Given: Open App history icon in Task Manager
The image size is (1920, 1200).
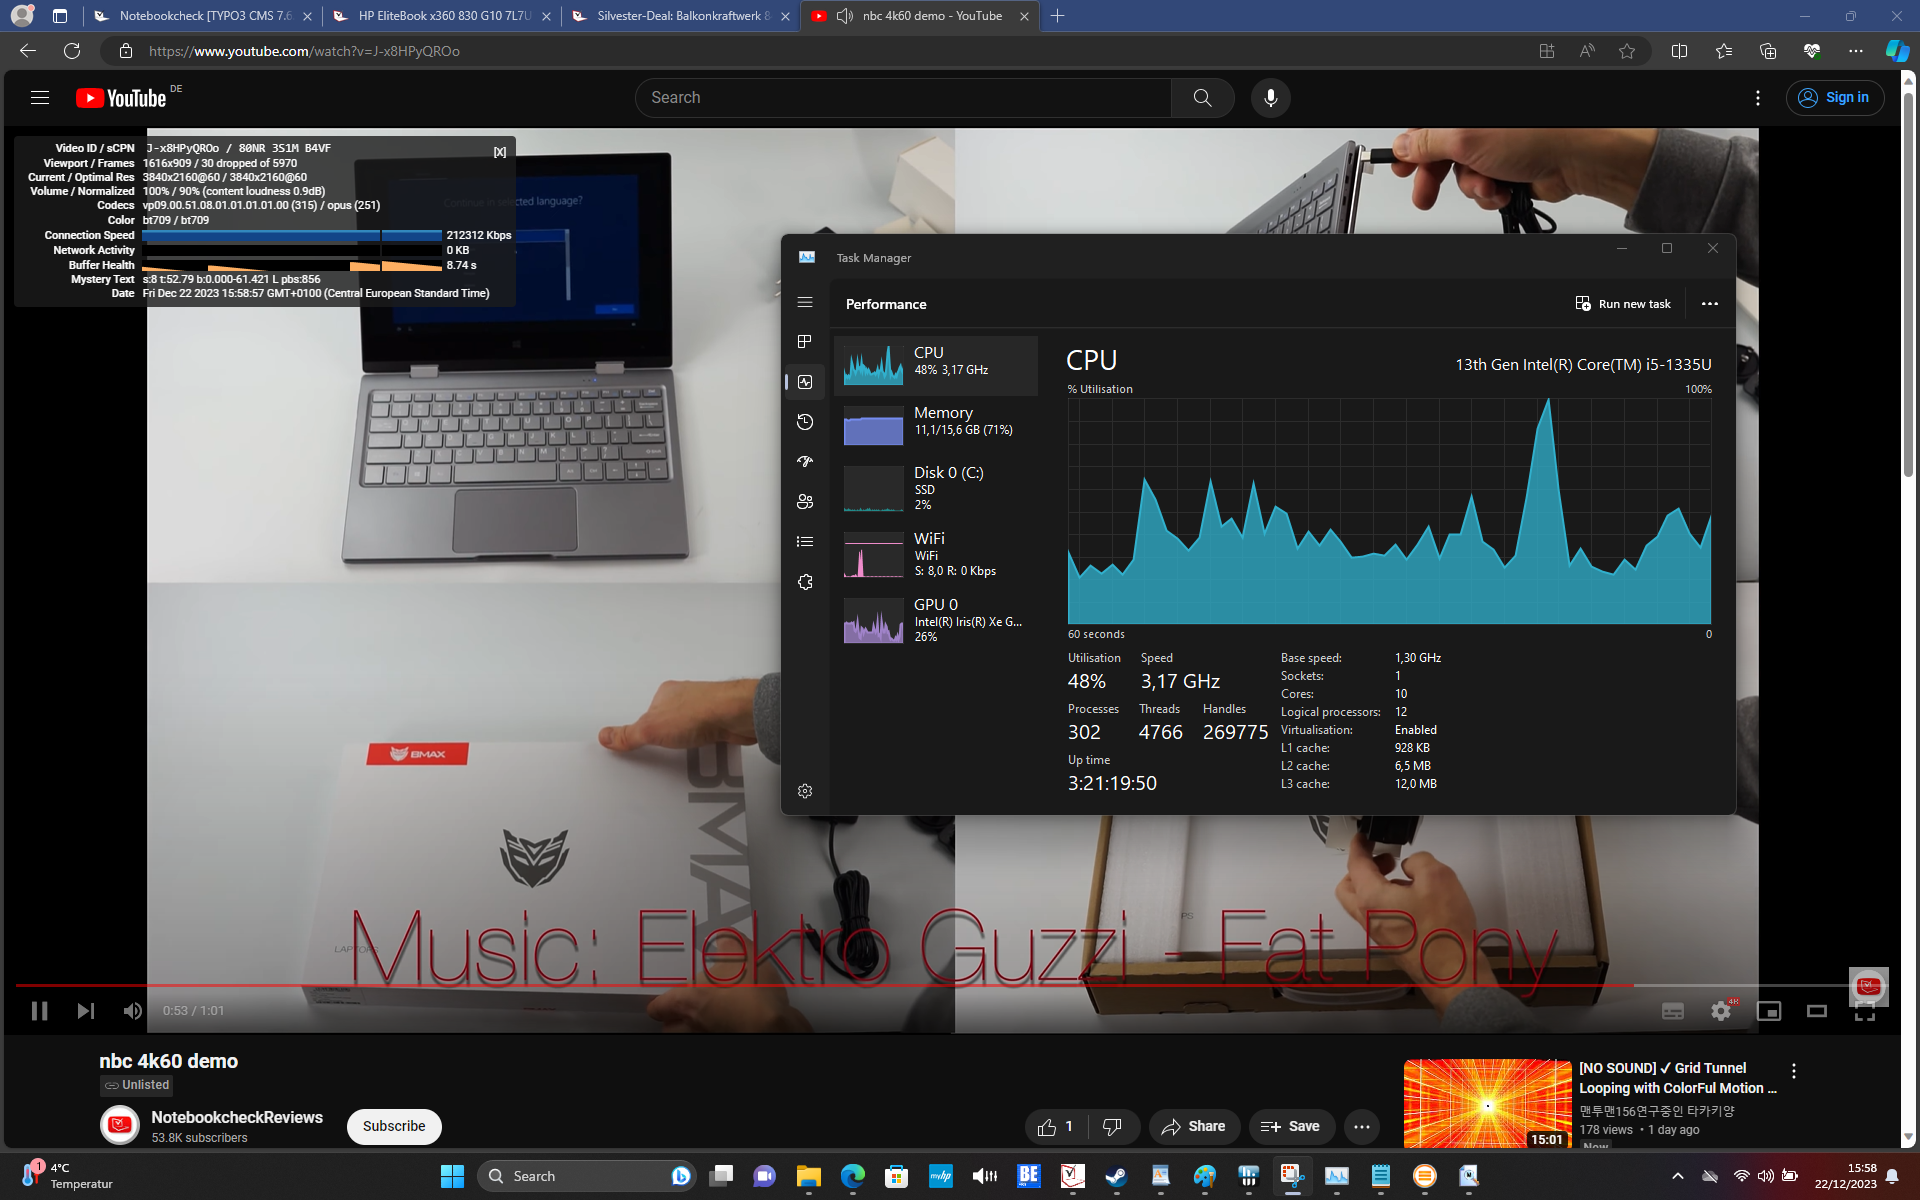Looking at the screenshot, I should tap(805, 422).
